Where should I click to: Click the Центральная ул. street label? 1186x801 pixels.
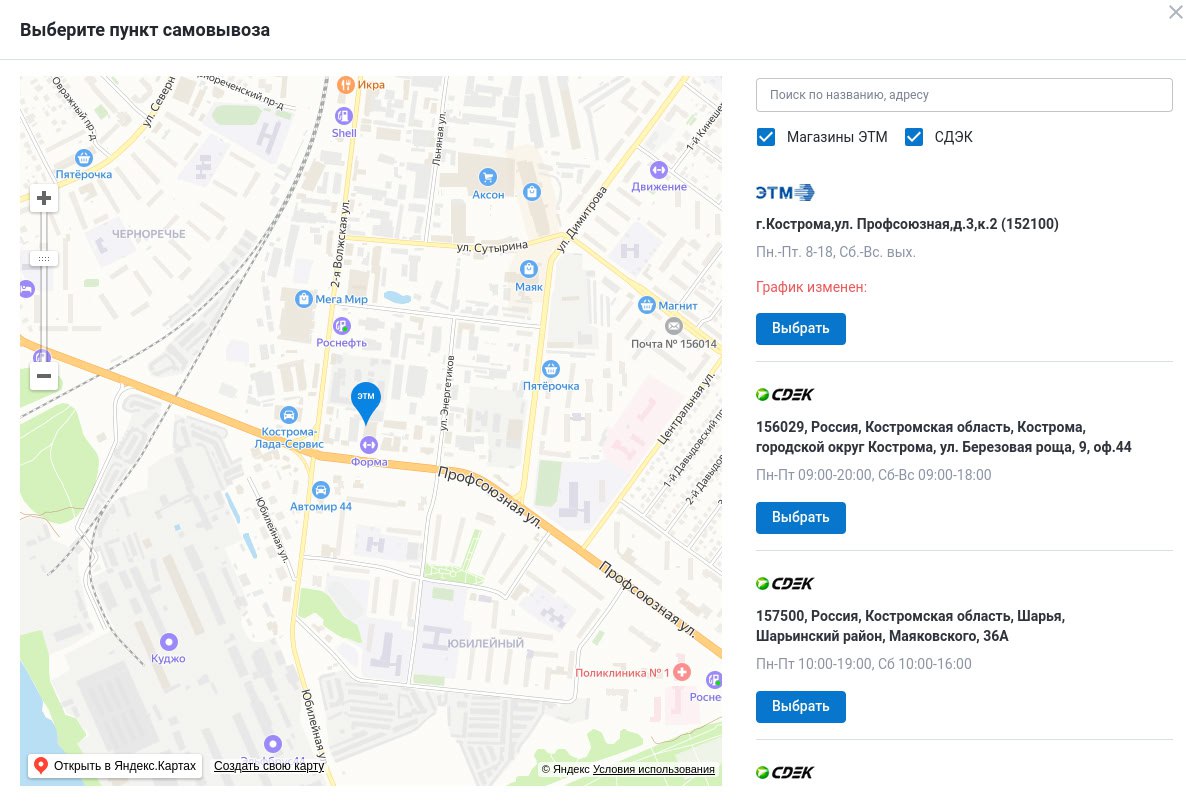click(686, 408)
